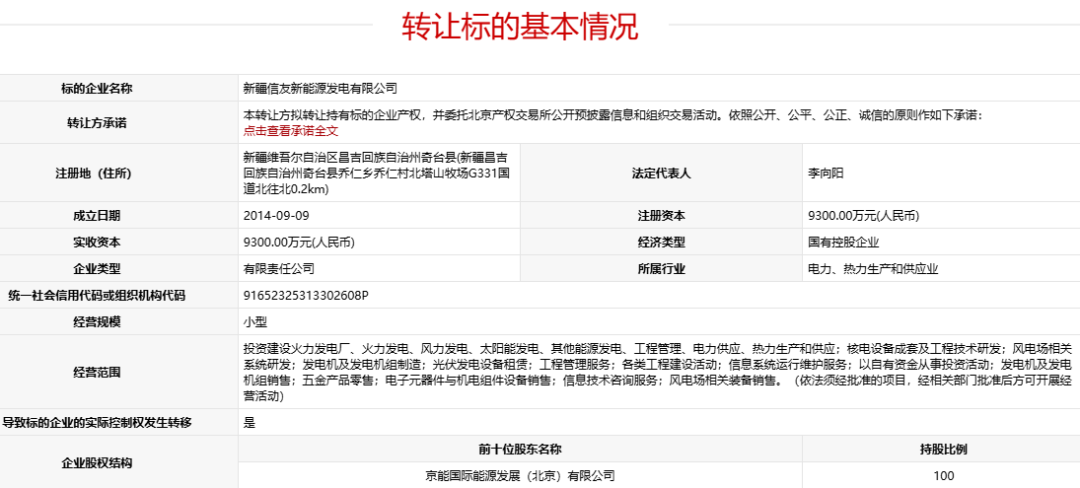Select 9300.00万元 value beside 注册资本
Viewport: 1080px width, 488px height.
[864, 215]
